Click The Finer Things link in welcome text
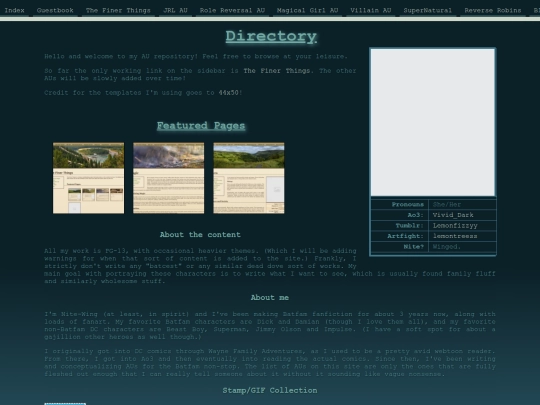 pos(277,71)
